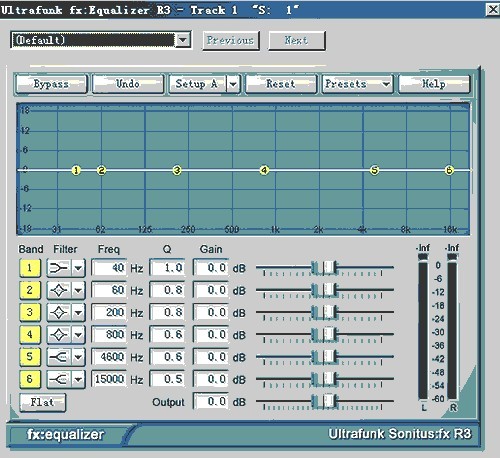This screenshot has width=500, height=458.
Task: Select node 2 on the EQ graph
Action: tap(101, 170)
